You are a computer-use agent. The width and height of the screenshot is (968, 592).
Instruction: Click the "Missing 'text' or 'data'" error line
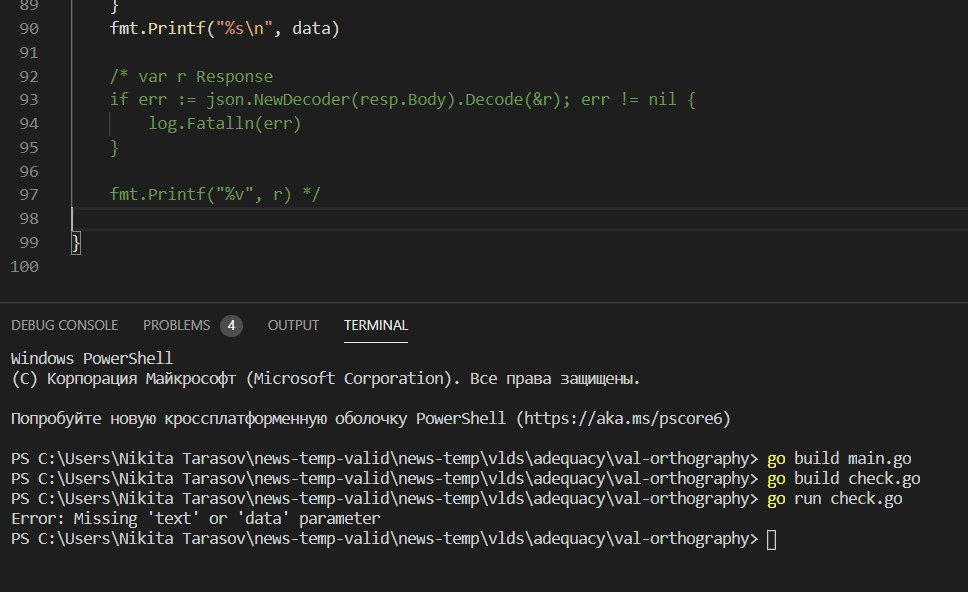coord(195,519)
